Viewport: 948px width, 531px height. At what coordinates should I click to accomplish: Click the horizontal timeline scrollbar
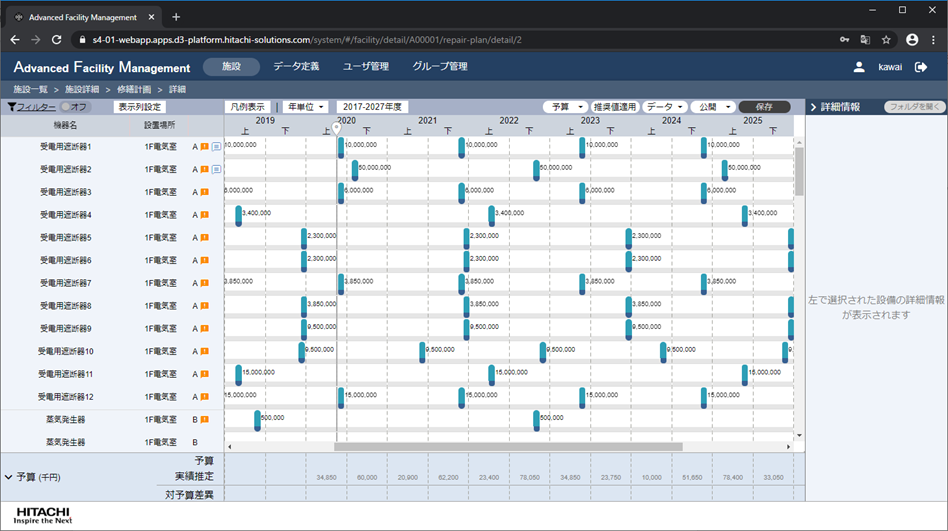pos(508,447)
